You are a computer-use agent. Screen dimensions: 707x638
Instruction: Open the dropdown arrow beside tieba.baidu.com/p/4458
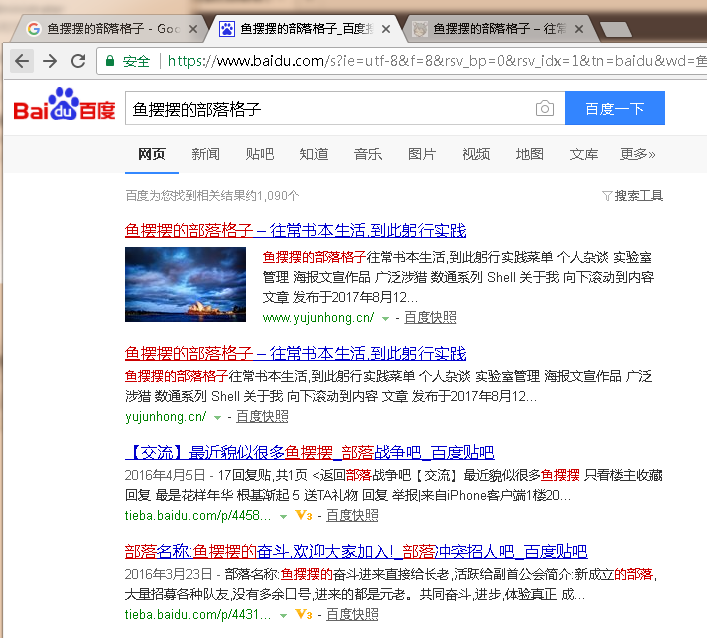(x=282, y=516)
